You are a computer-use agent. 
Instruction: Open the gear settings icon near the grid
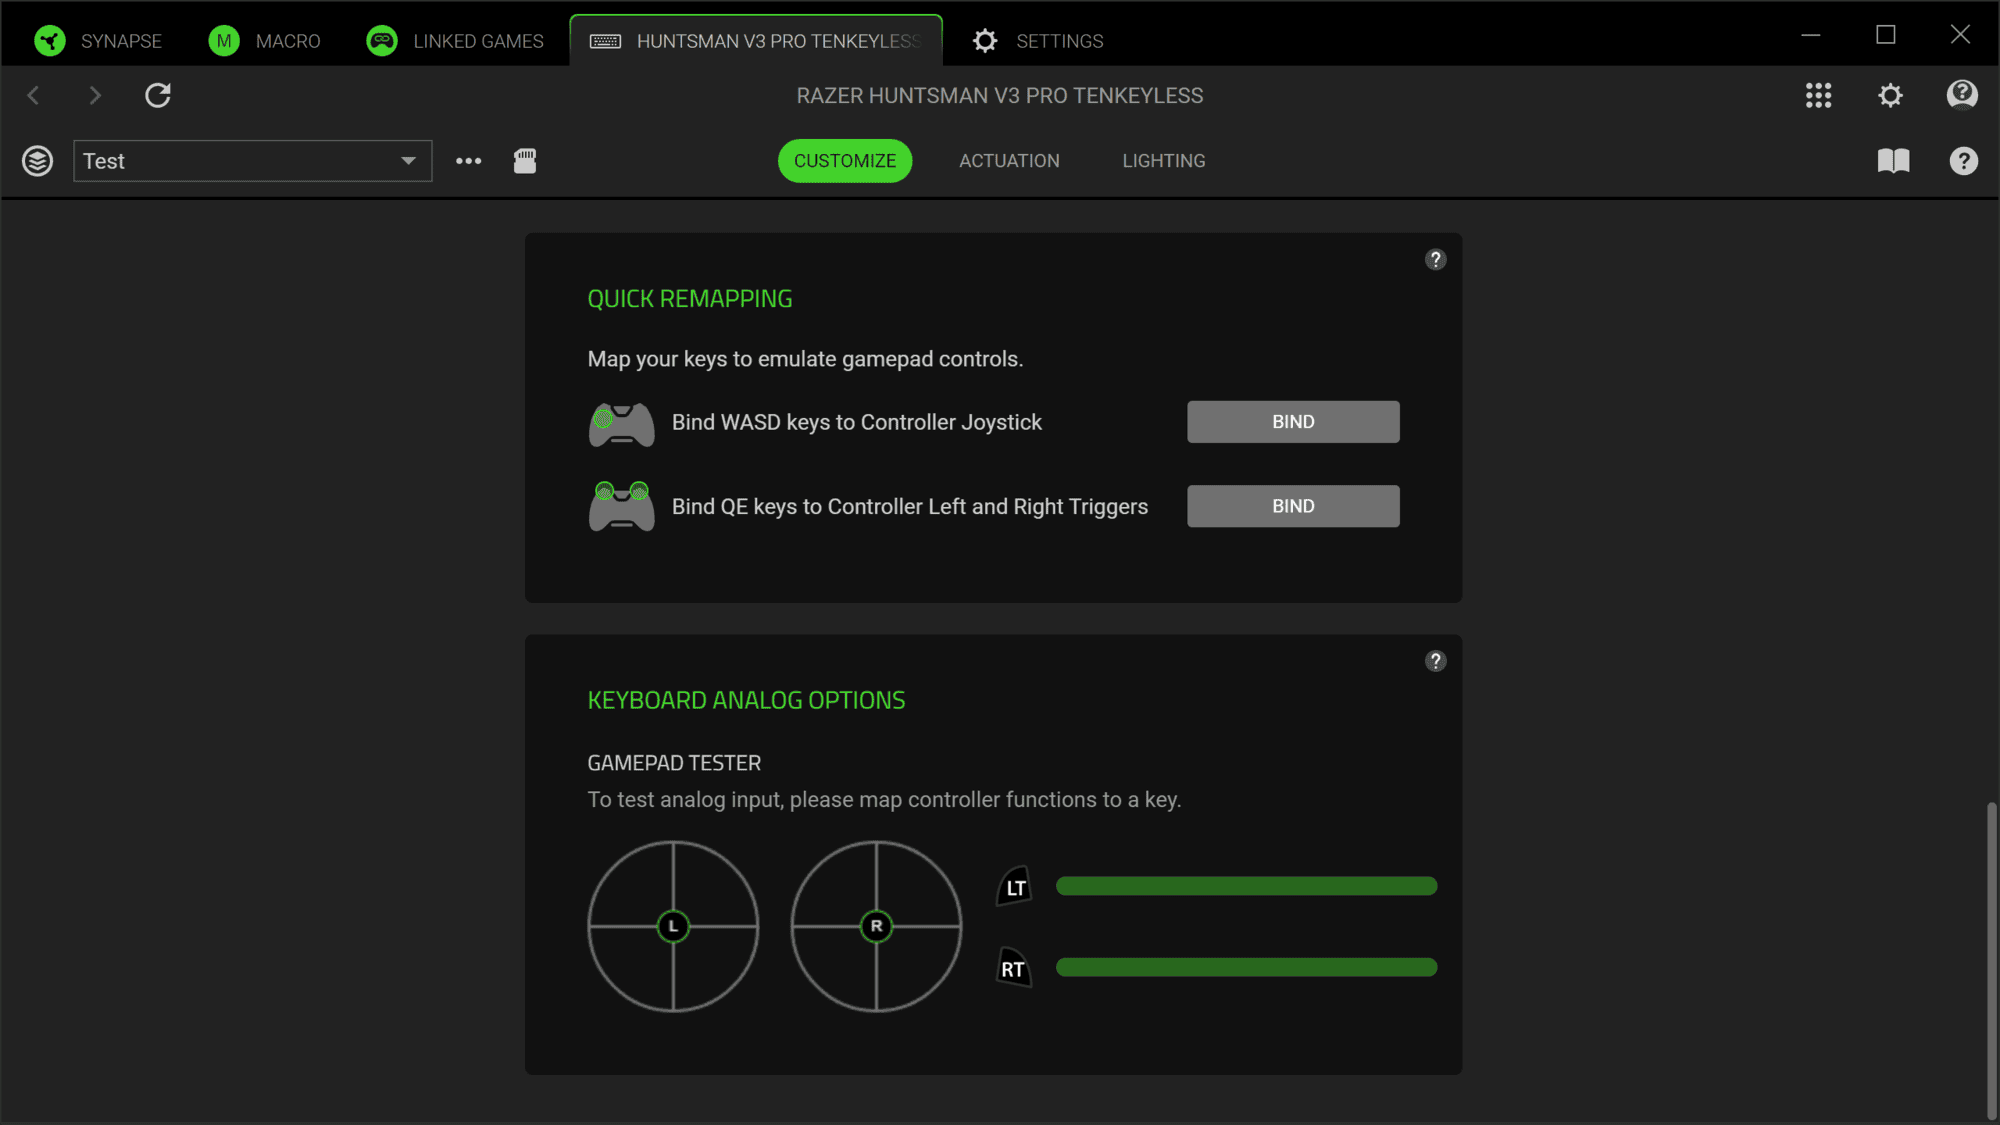click(x=1890, y=95)
